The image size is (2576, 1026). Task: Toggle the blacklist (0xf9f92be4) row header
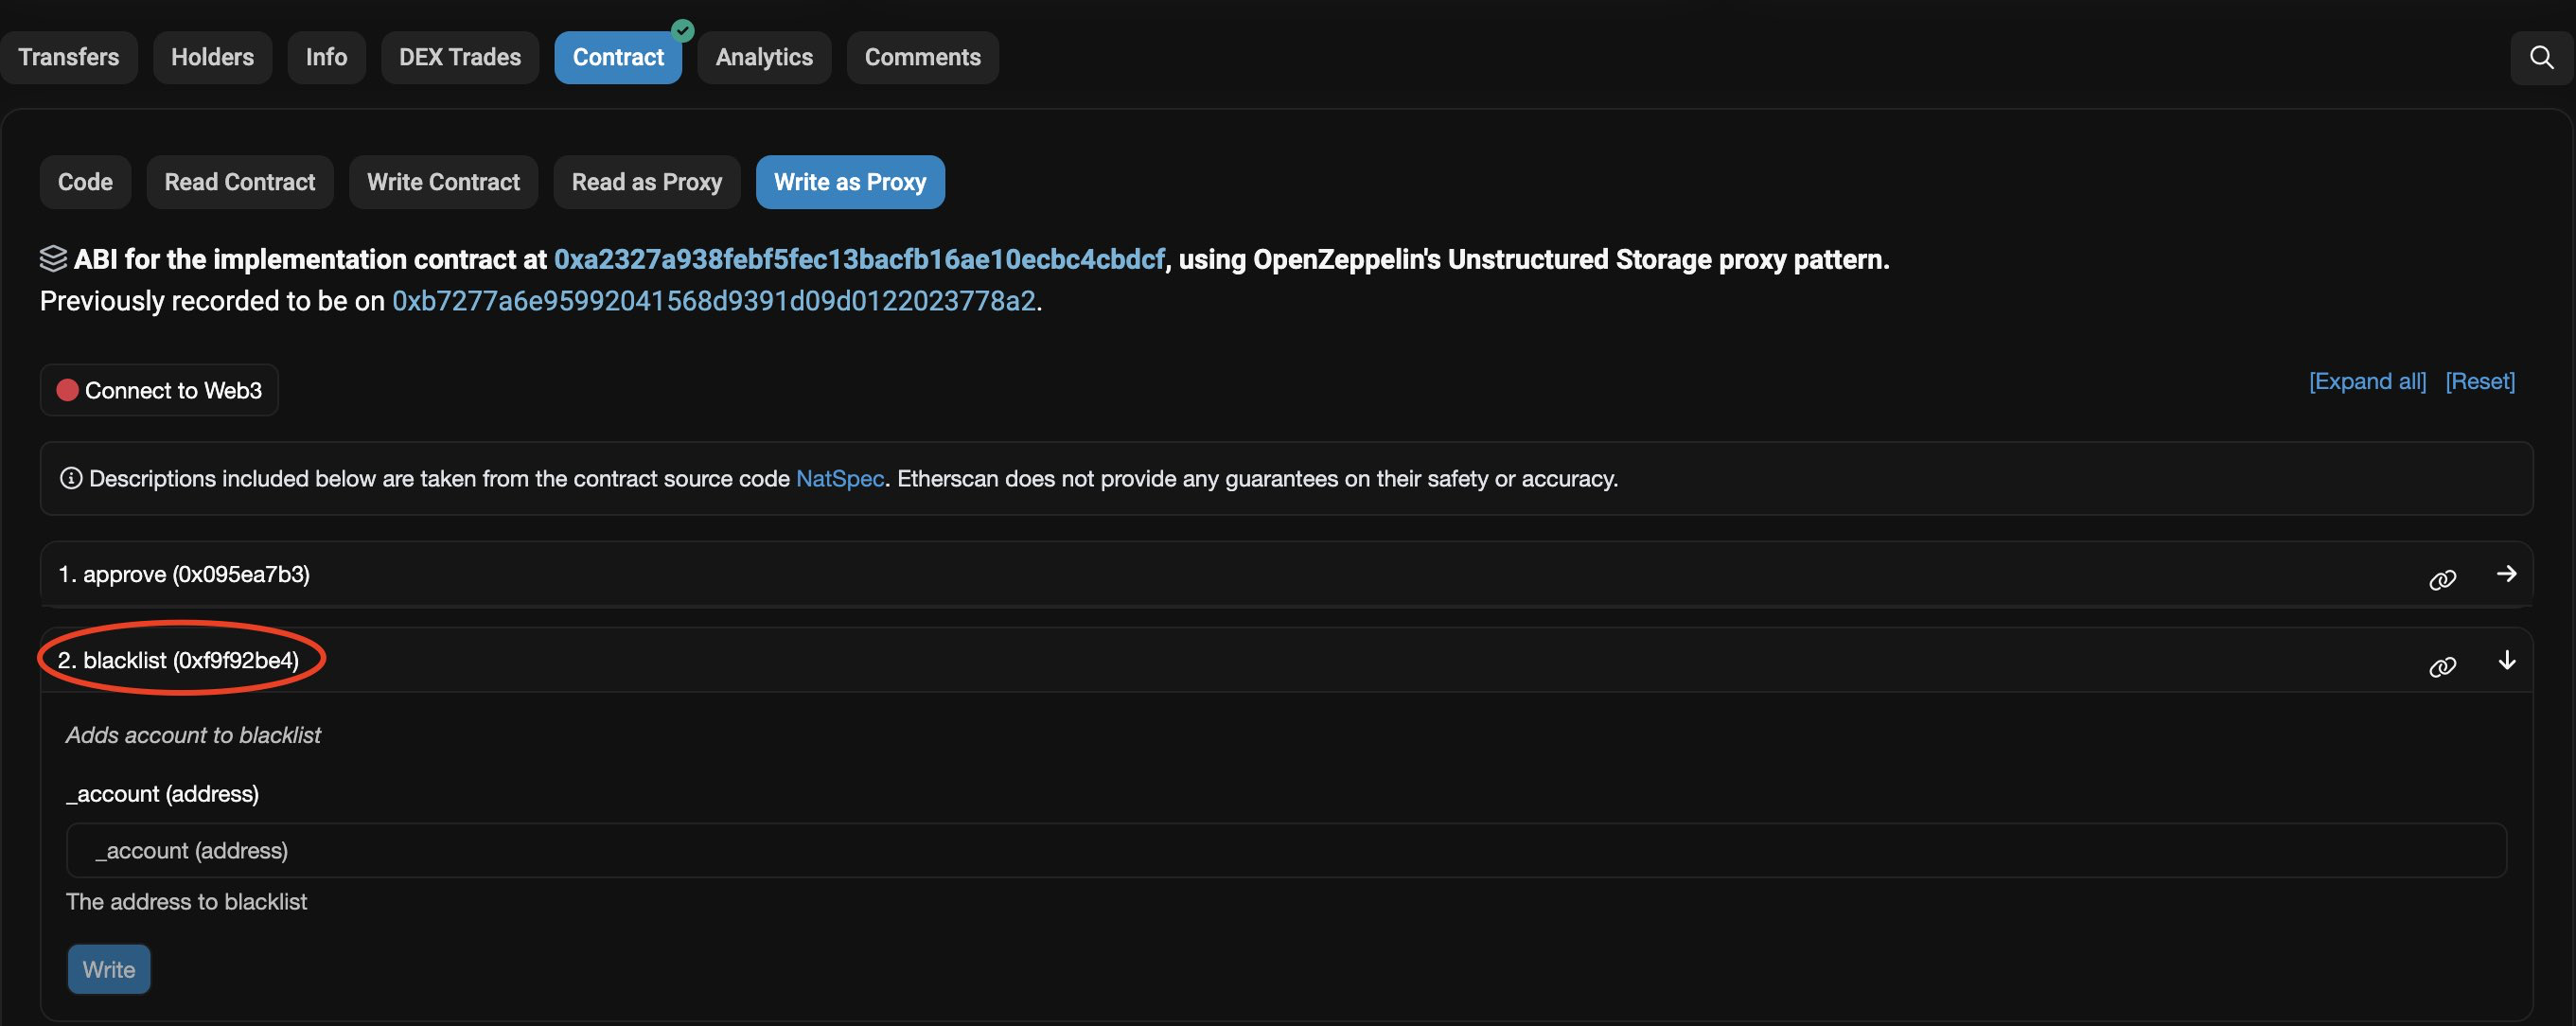(x=178, y=660)
